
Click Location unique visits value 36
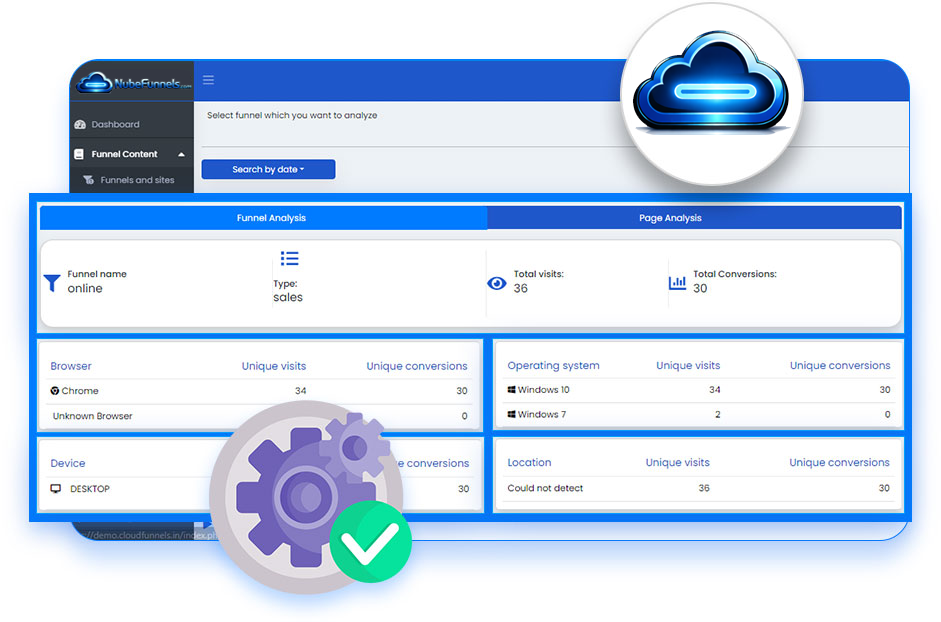tap(704, 488)
